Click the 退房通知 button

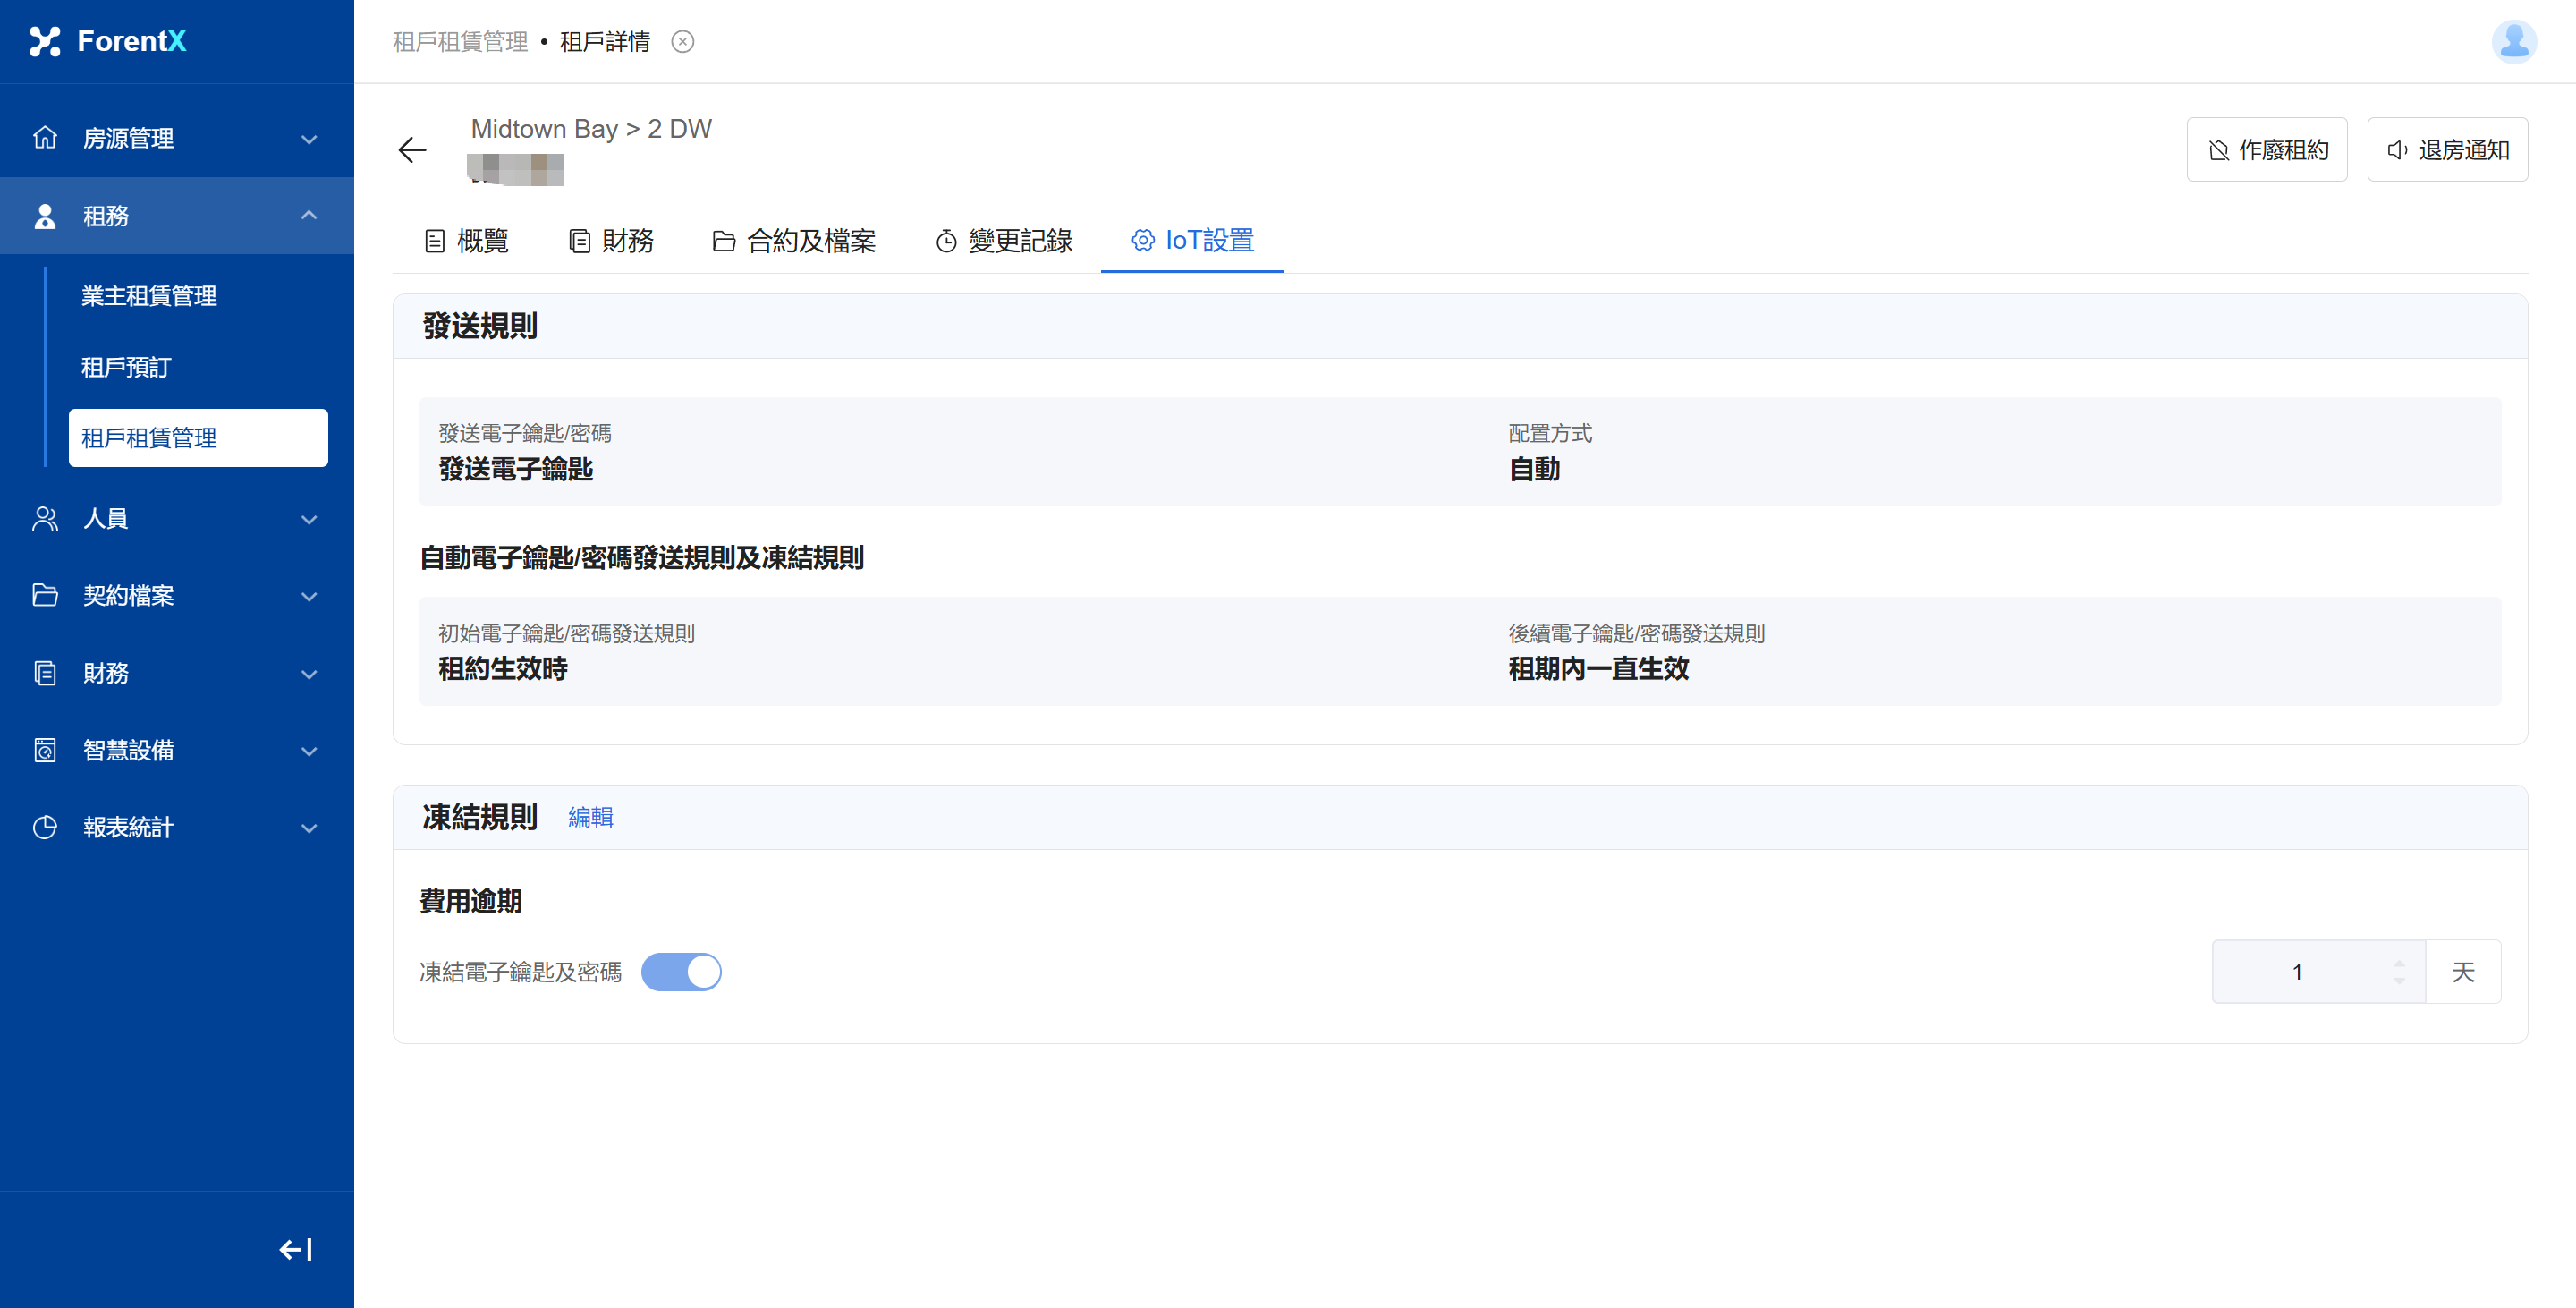(2447, 150)
